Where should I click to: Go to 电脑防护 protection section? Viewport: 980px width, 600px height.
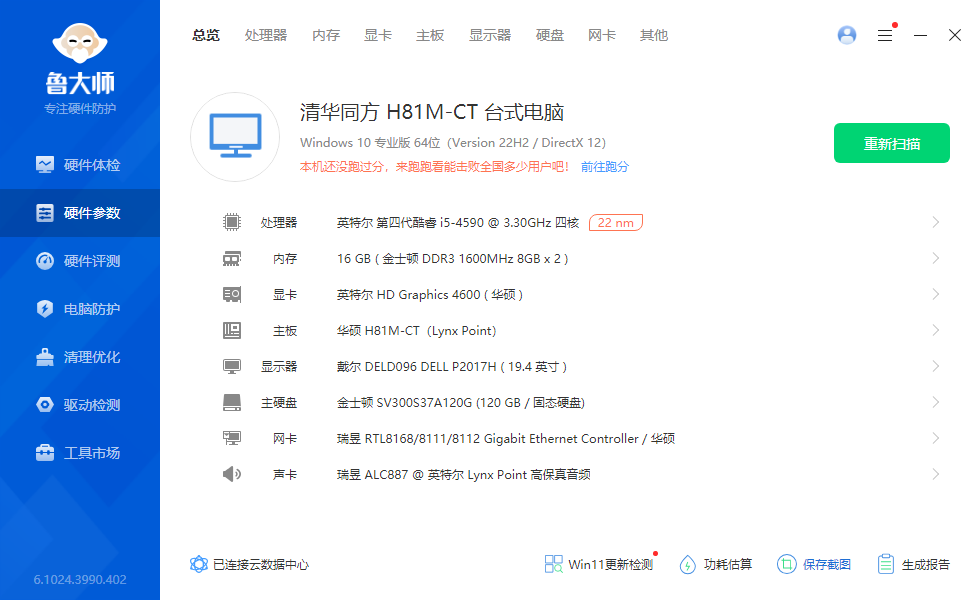79,309
